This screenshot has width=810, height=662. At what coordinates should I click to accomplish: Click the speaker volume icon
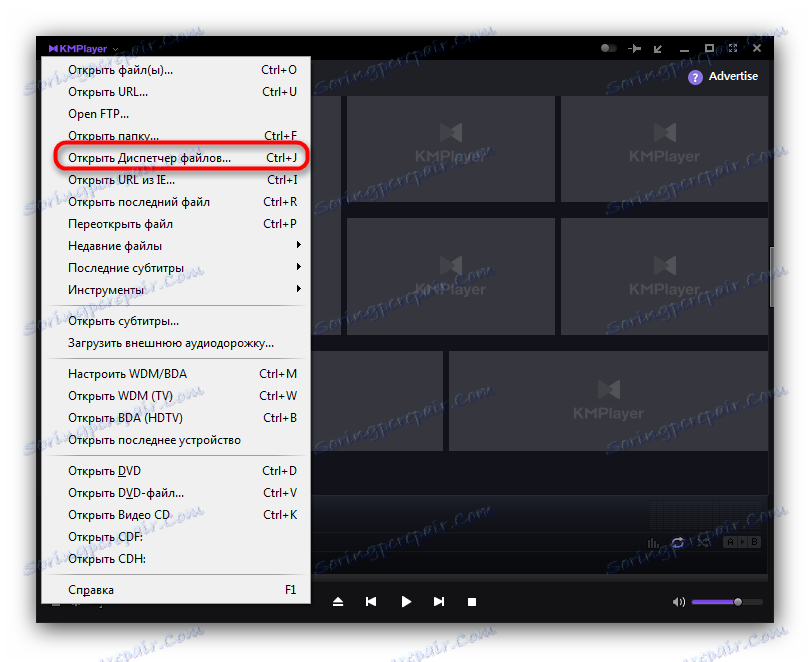point(678,601)
